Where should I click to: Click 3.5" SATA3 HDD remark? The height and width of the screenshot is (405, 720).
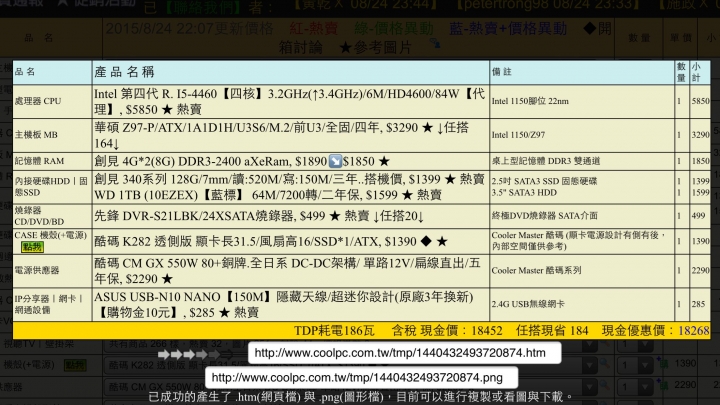coord(524,193)
